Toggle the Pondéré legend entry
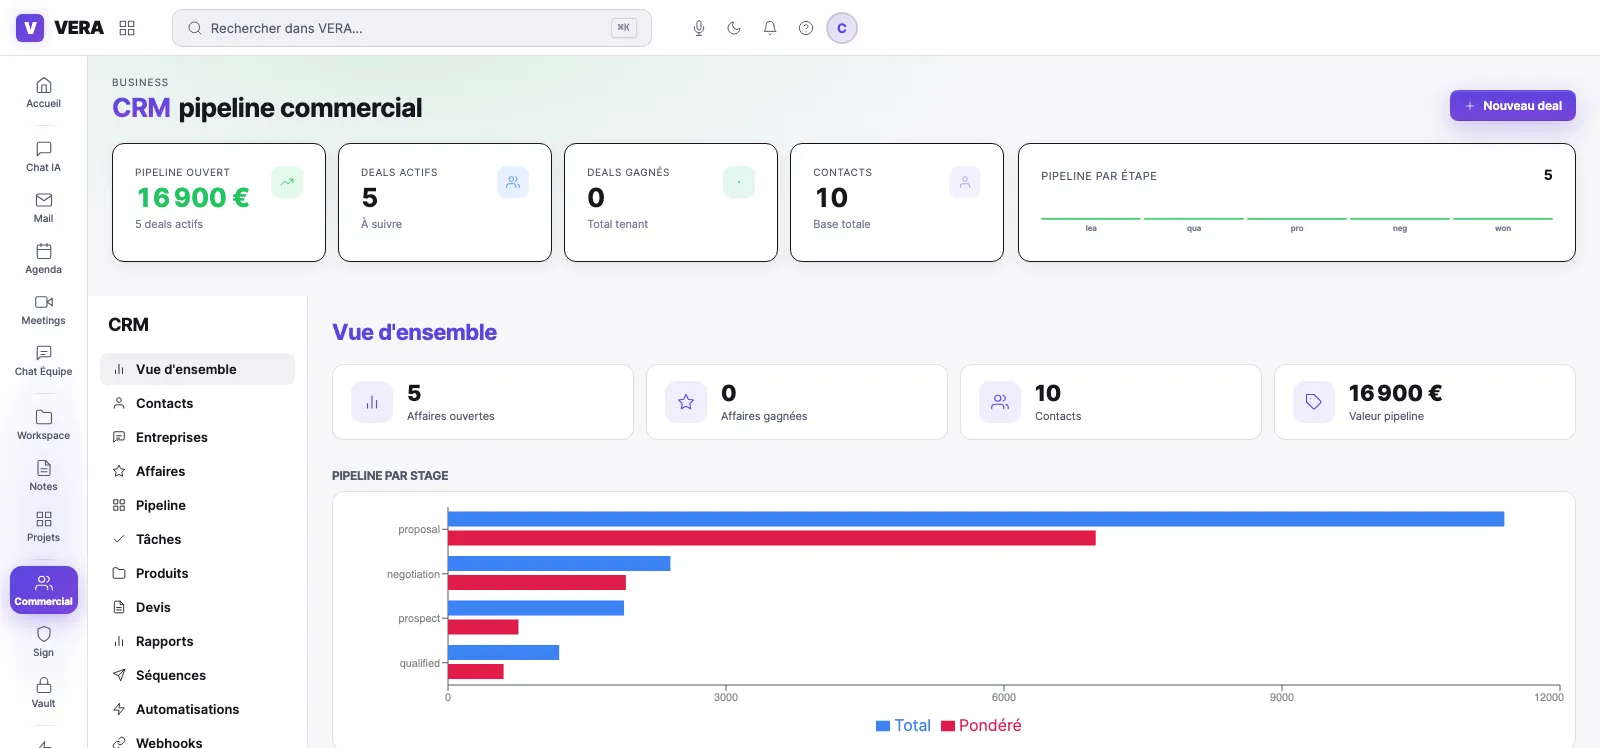Viewport: 1600px width, 748px height. 981,725
